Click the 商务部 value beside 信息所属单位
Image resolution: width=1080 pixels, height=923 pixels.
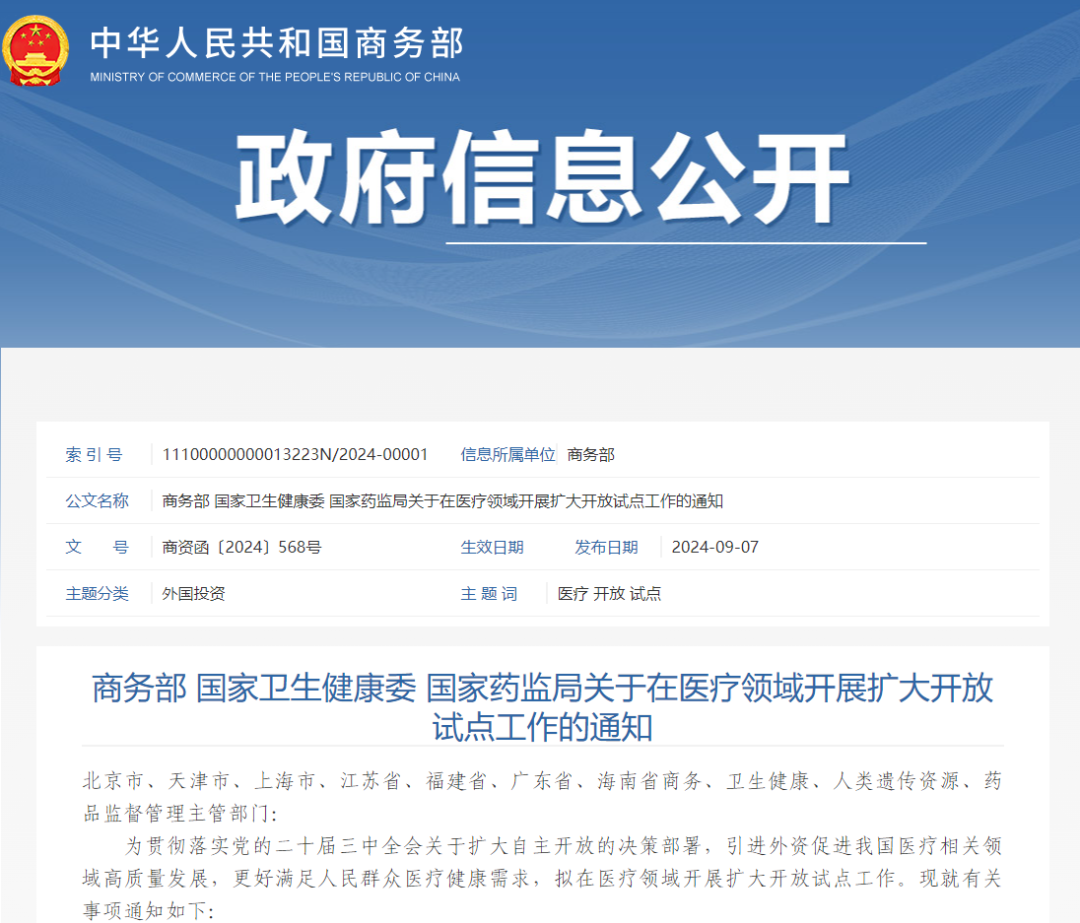tap(591, 455)
